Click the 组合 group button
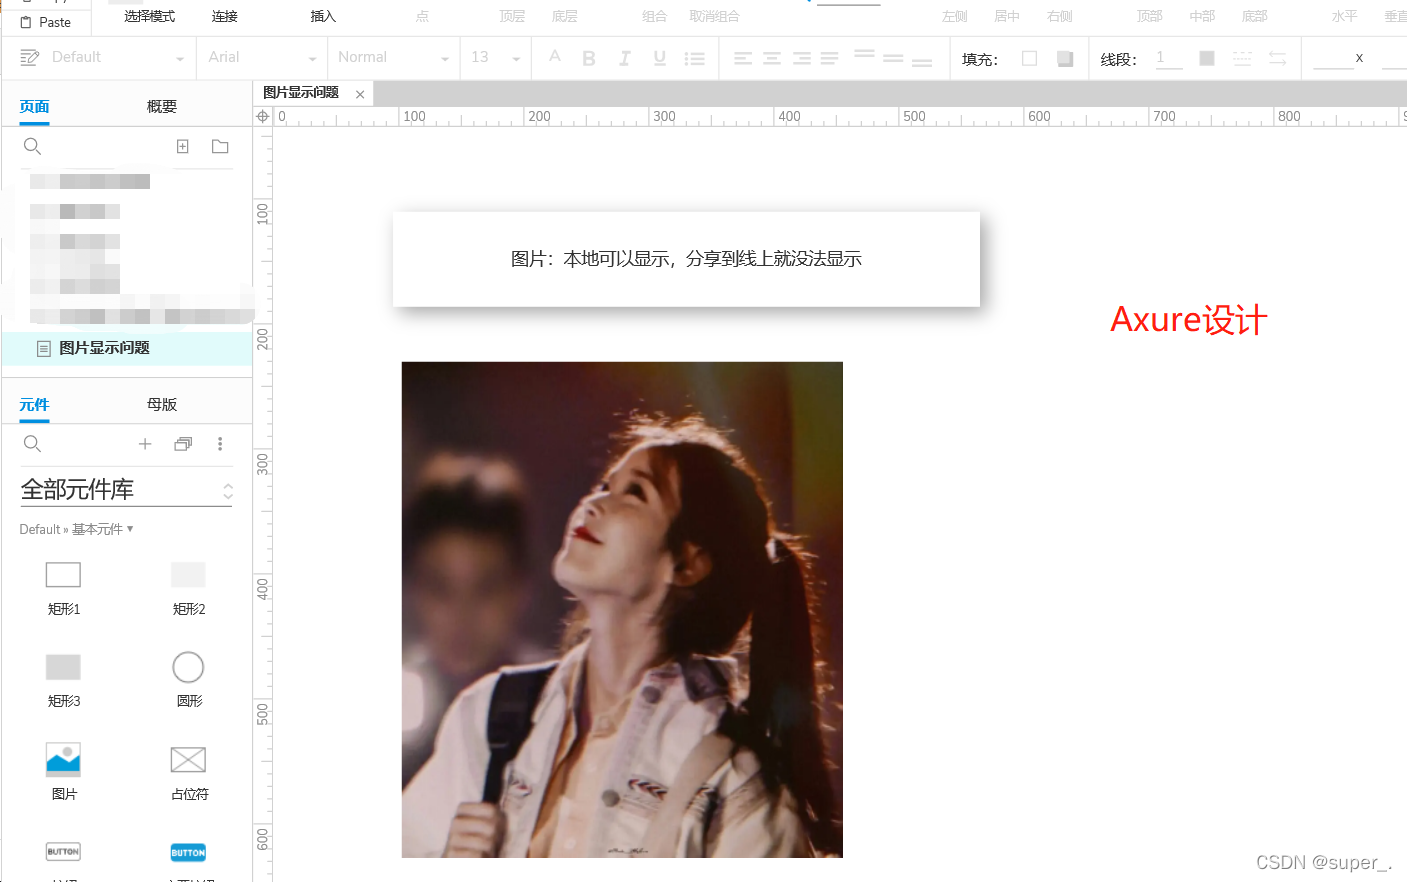This screenshot has height=882, width=1407. point(654,16)
